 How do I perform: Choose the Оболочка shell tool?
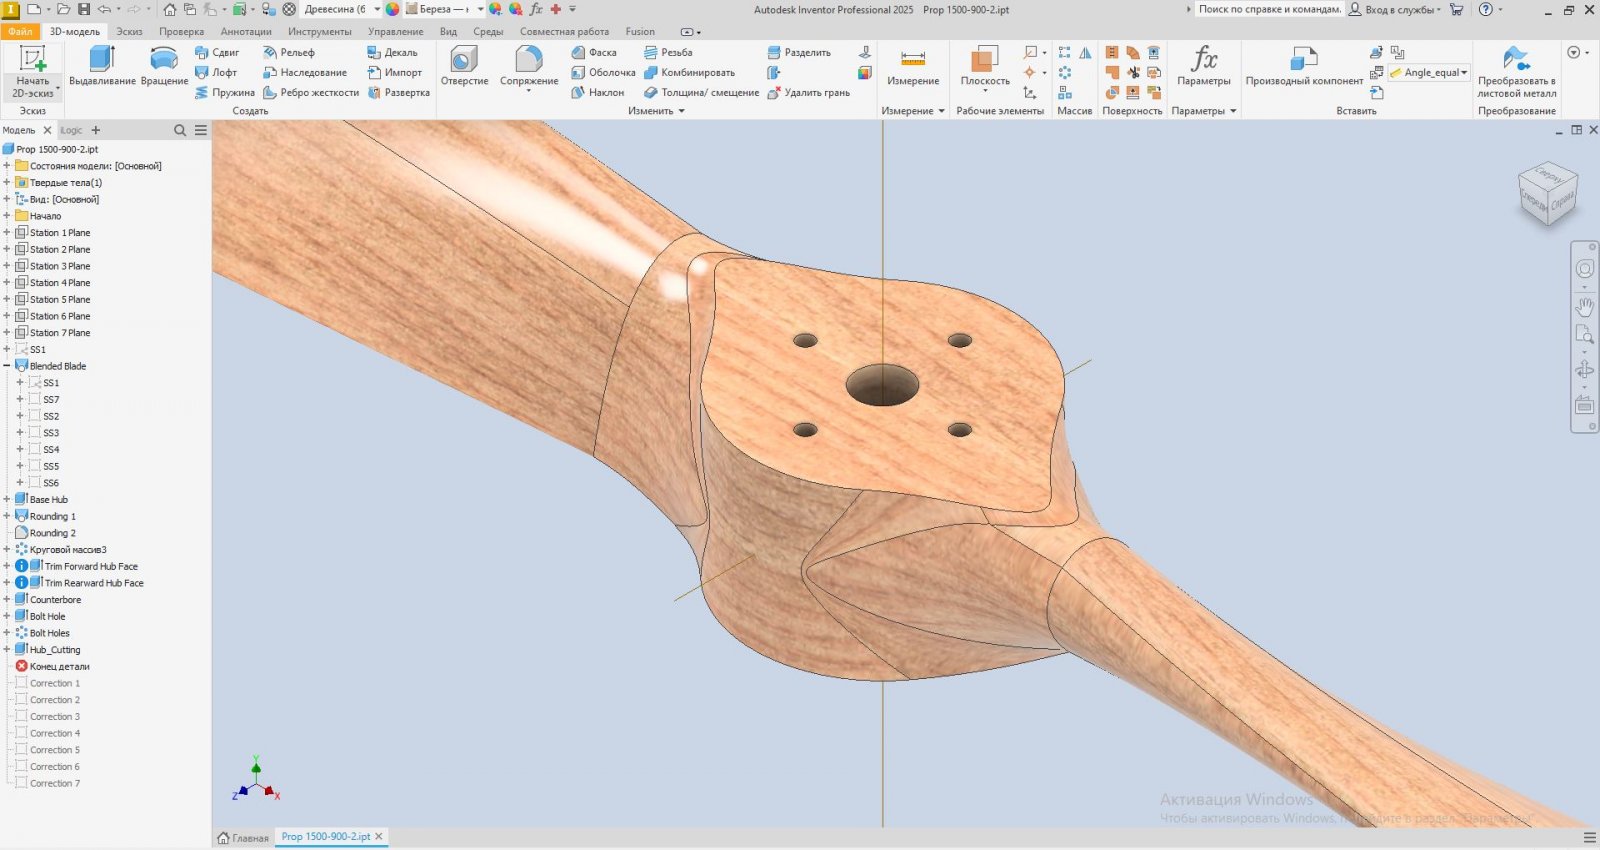(x=603, y=72)
